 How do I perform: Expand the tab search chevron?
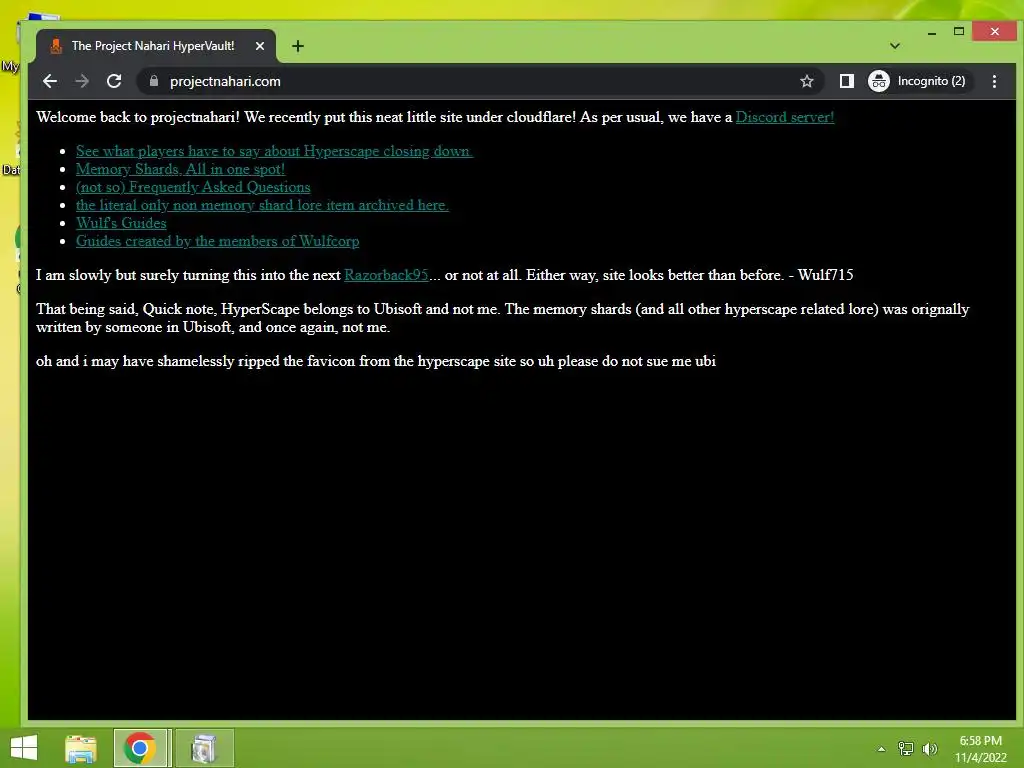pos(895,46)
